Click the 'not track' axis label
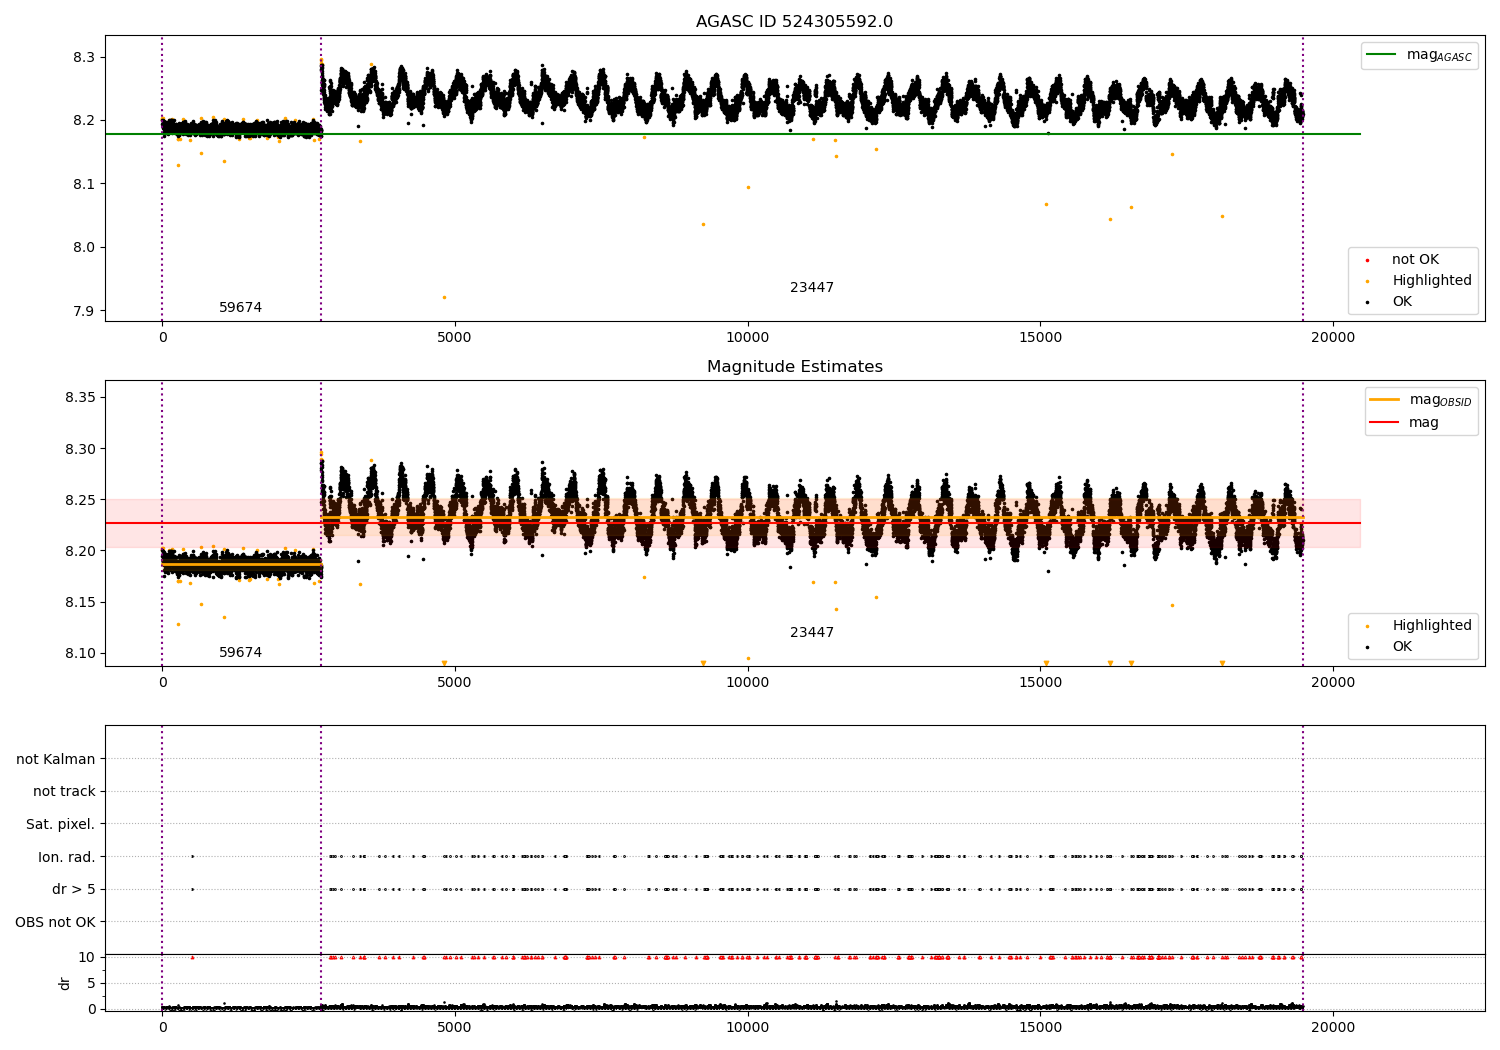 tap(64, 792)
